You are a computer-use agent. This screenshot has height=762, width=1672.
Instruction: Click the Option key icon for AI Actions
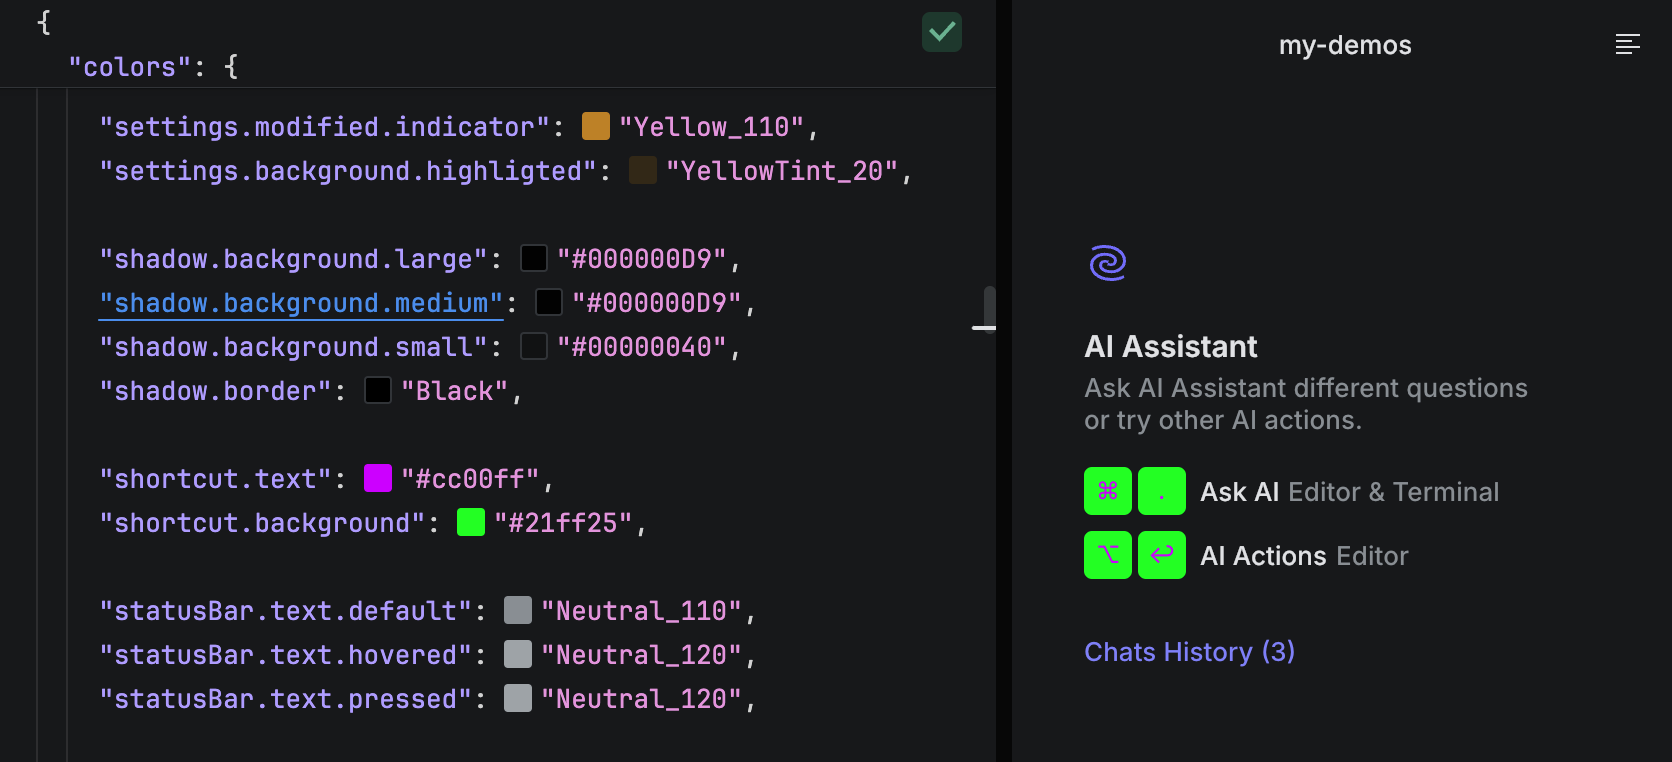point(1107,555)
